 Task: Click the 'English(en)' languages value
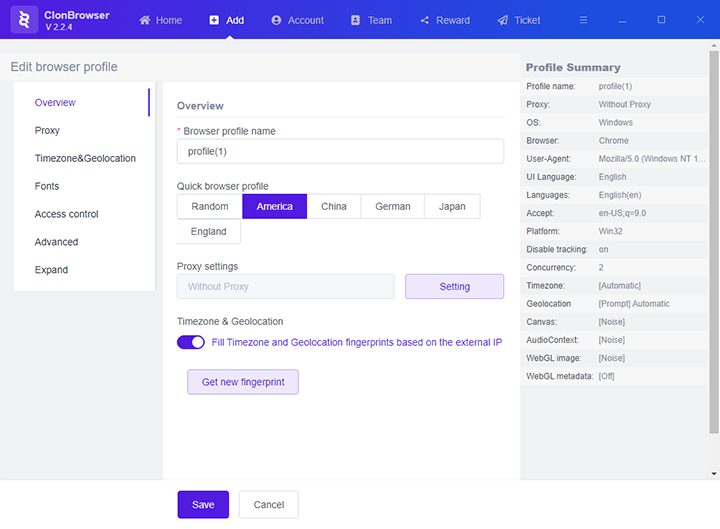620,195
